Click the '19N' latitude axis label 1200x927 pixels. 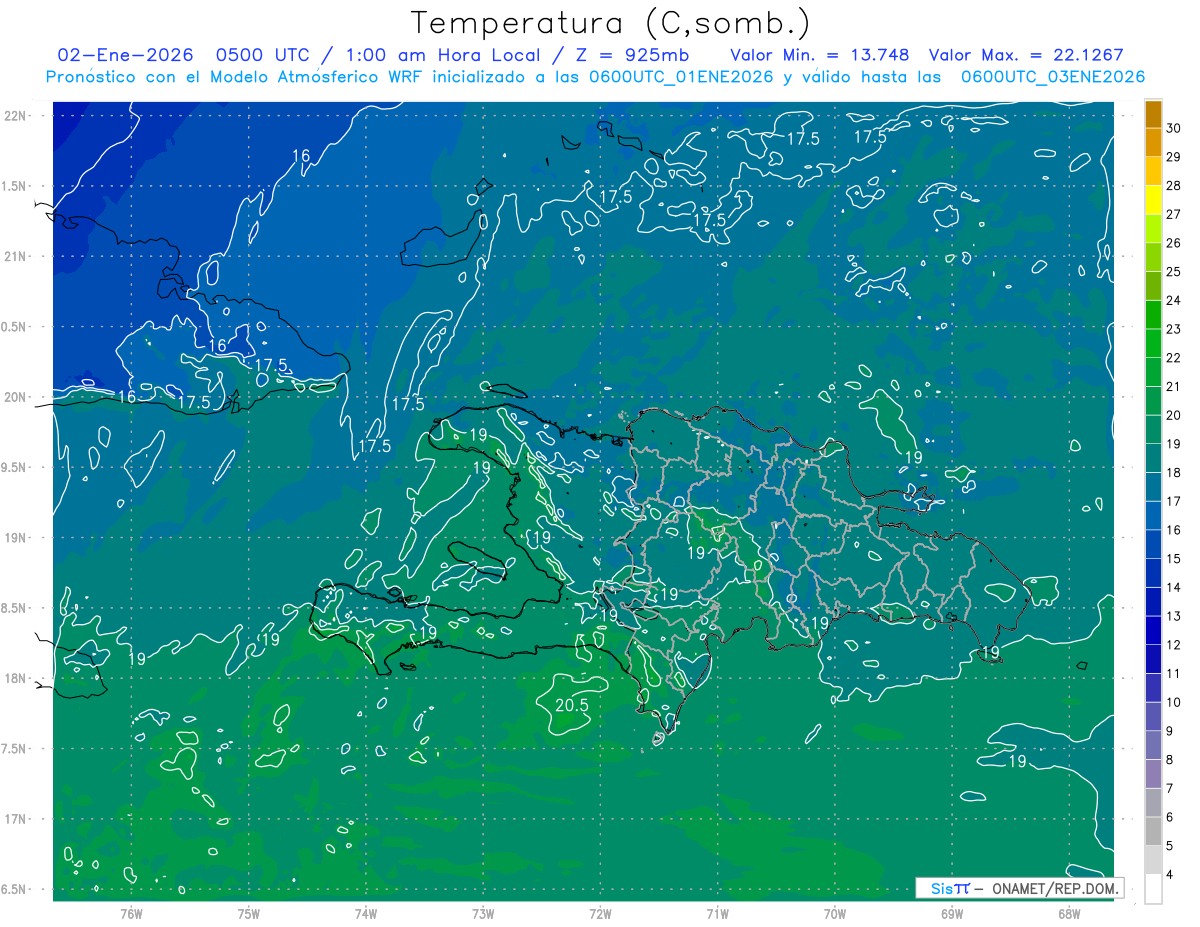17,538
